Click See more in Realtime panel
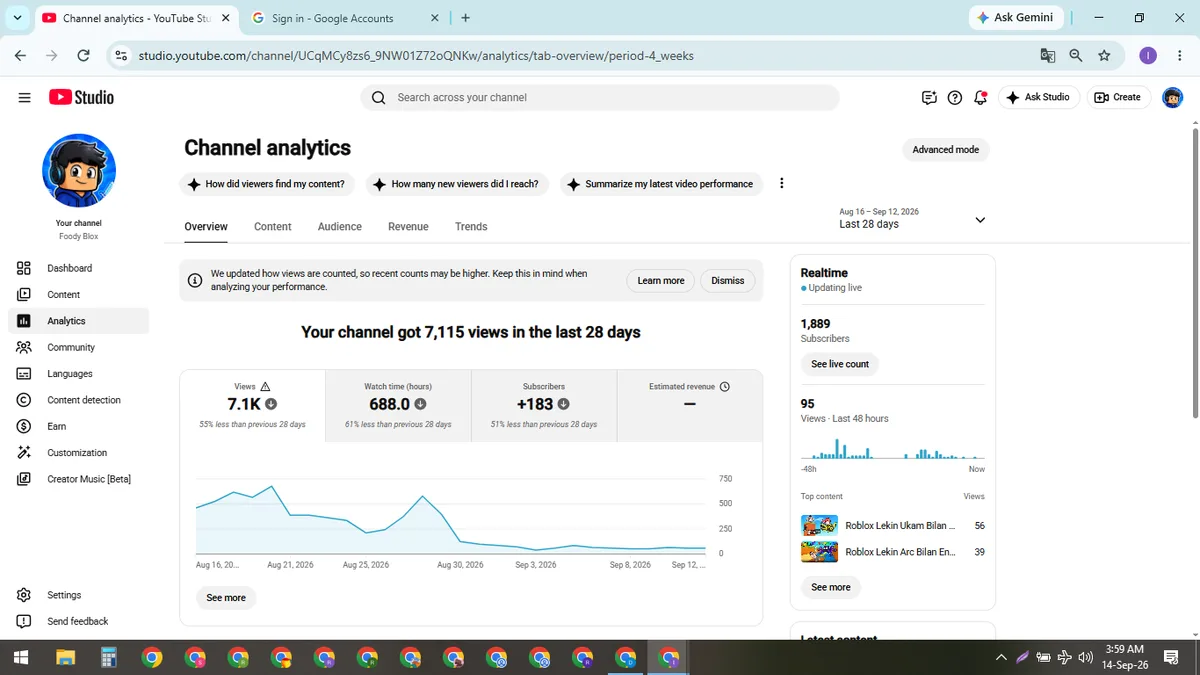 point(831,587)
